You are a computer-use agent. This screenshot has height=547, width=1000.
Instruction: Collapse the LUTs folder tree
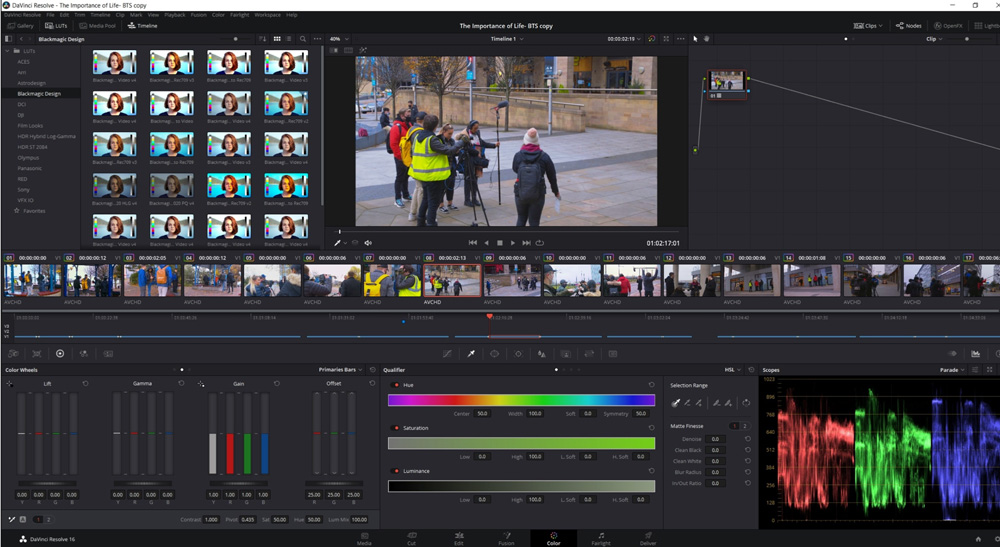pos(7,50)
